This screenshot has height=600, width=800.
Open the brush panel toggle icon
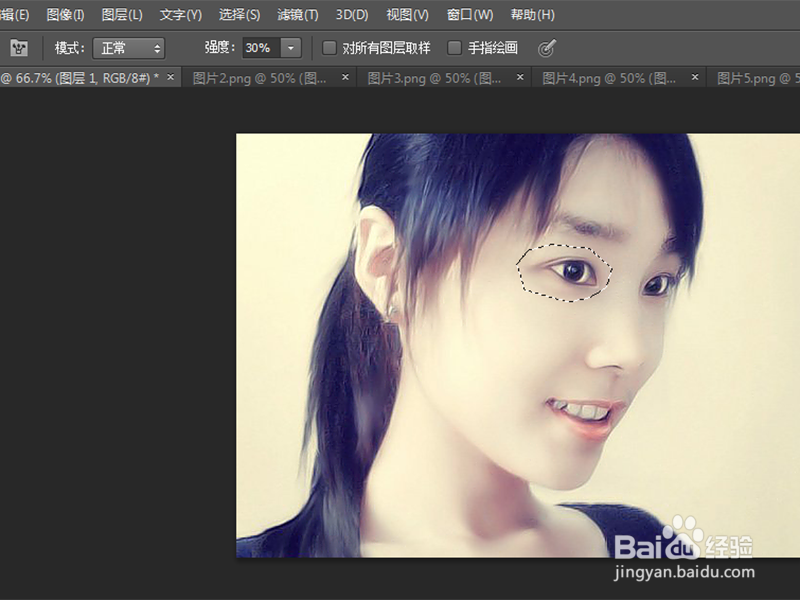(19, 48)
